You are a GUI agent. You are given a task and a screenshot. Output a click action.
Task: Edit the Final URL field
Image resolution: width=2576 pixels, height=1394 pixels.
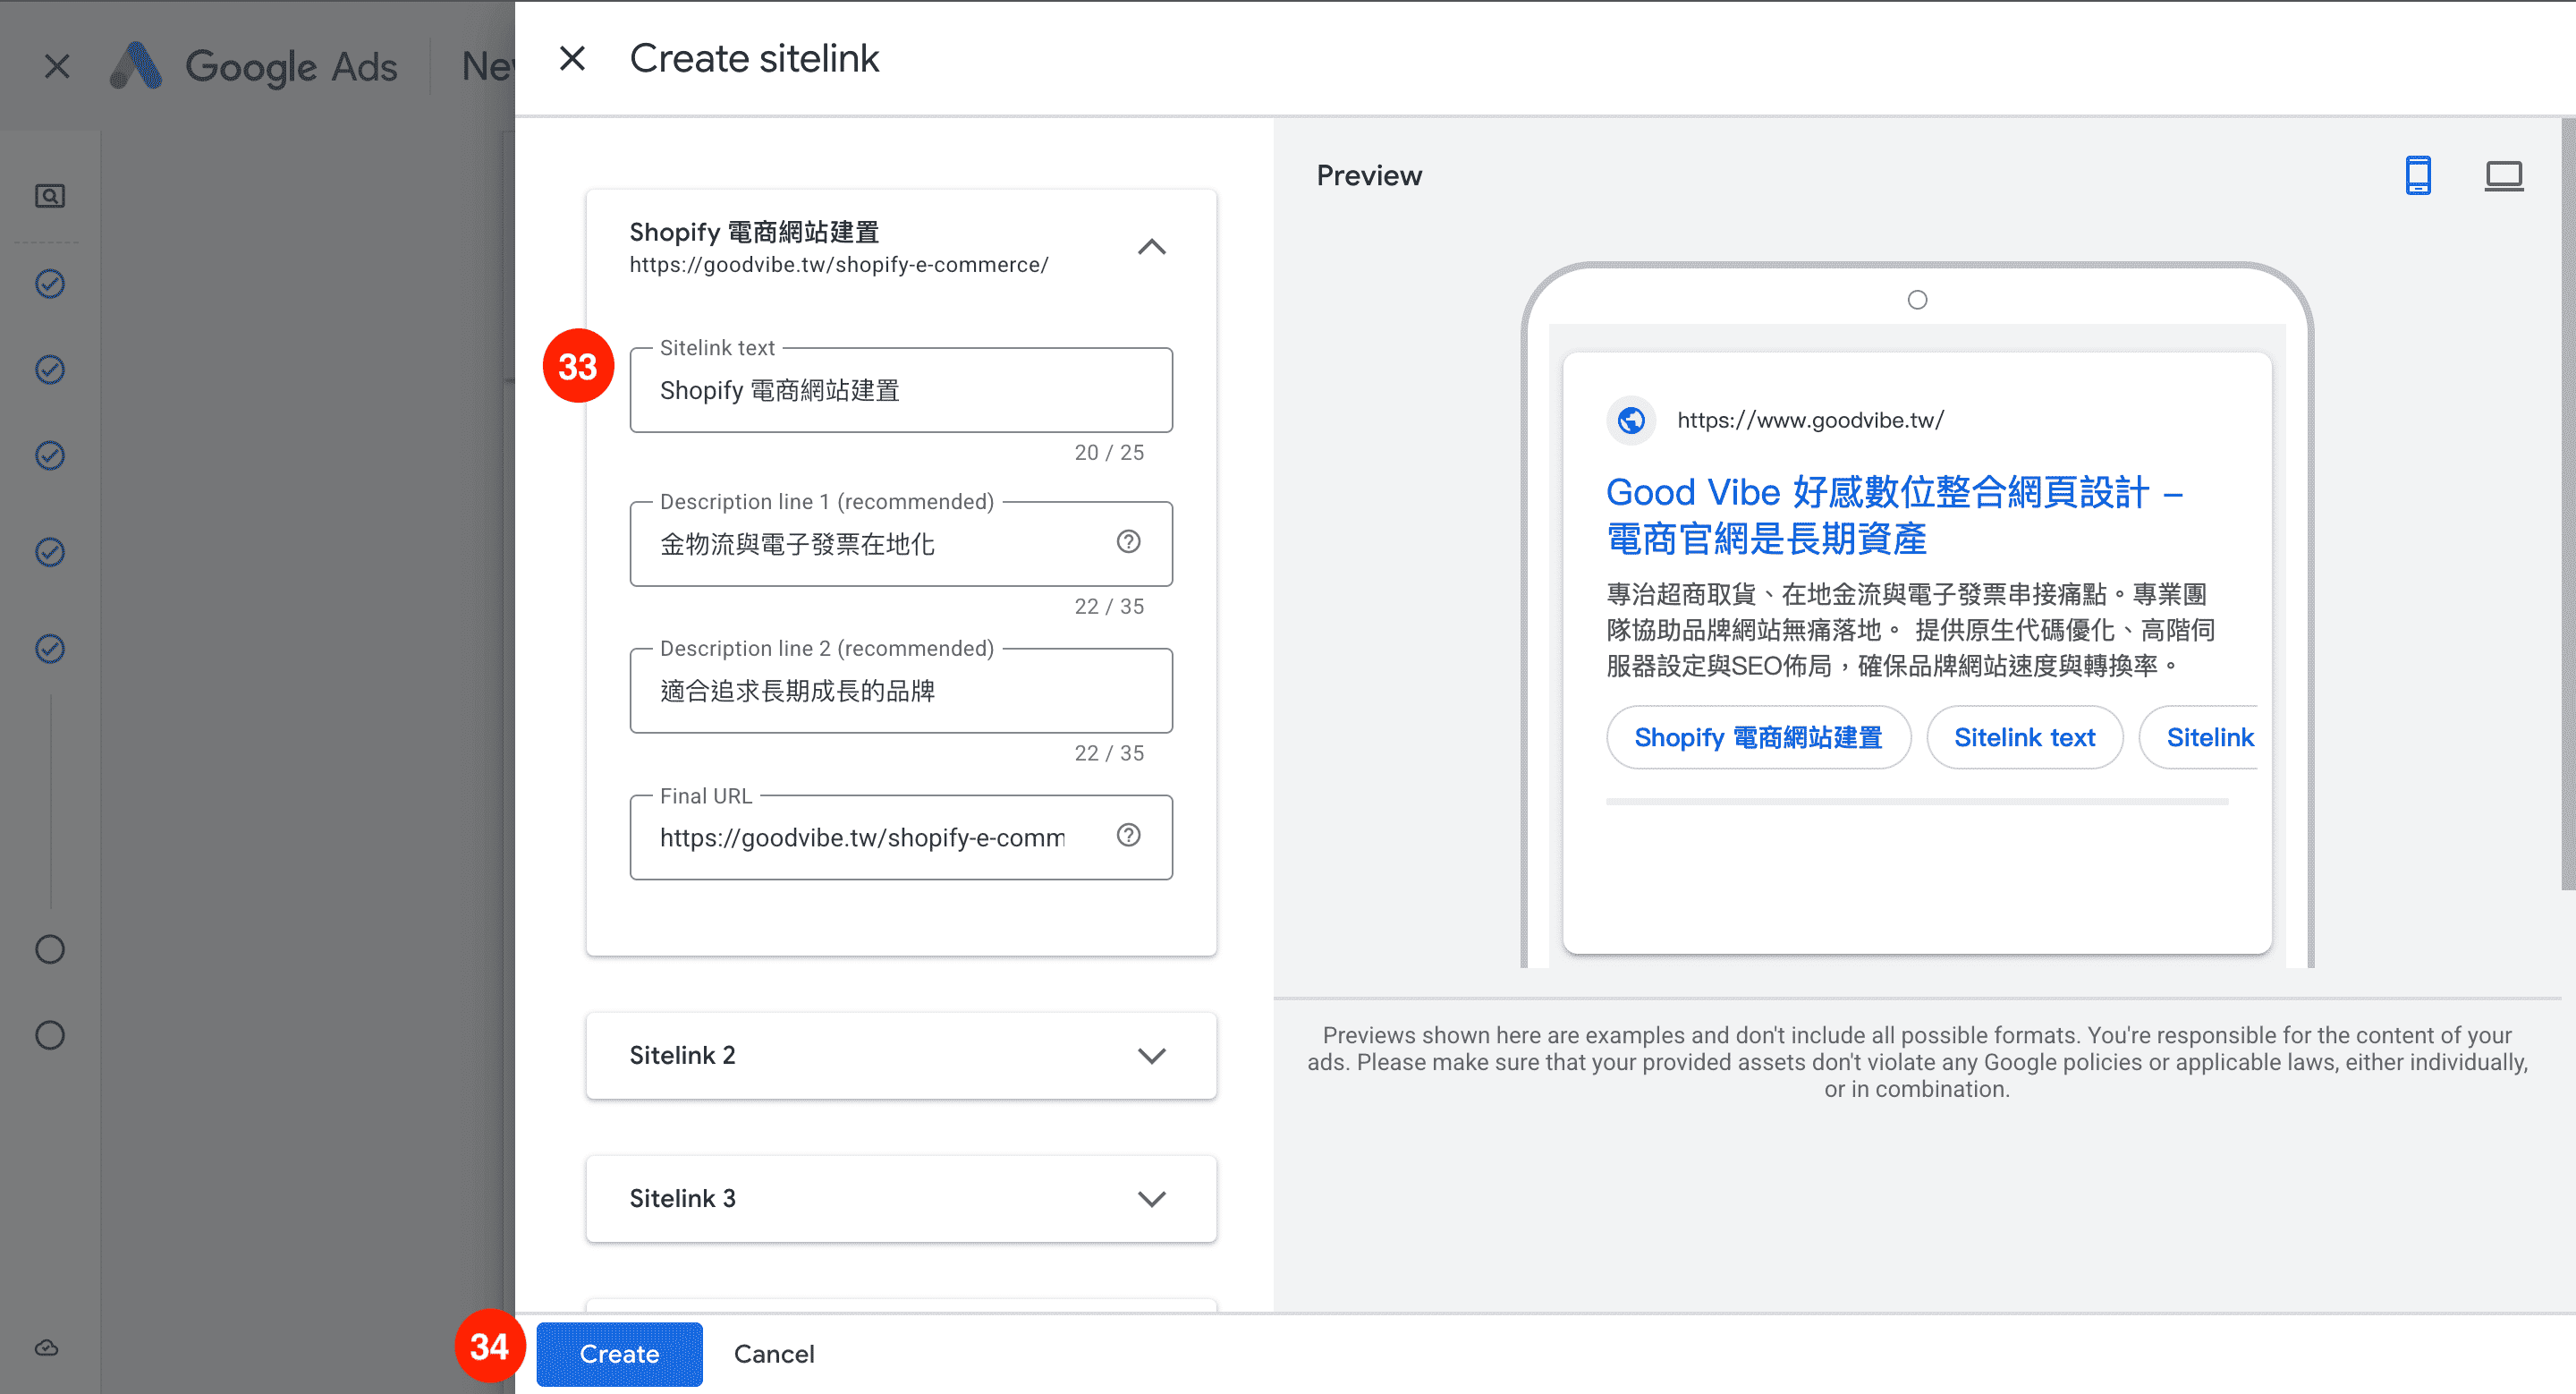[x=901, y=838]
